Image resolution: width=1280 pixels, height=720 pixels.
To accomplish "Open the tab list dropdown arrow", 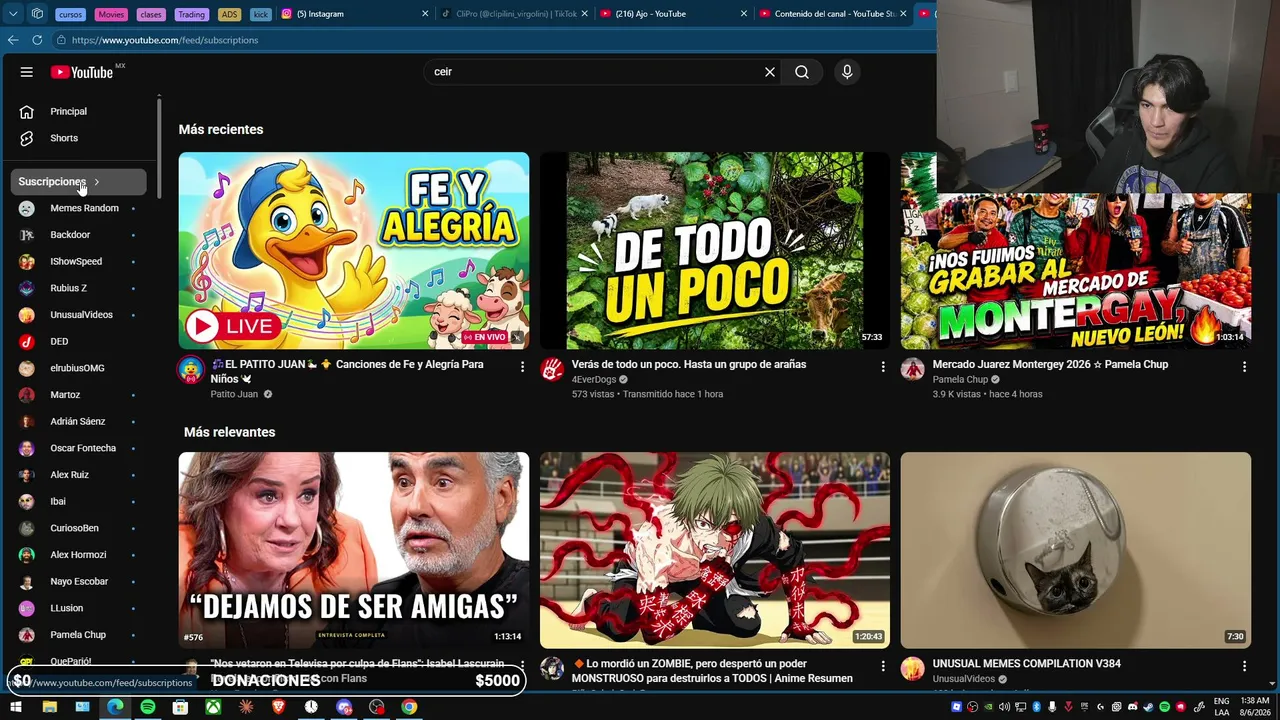I will coord(13,14).
